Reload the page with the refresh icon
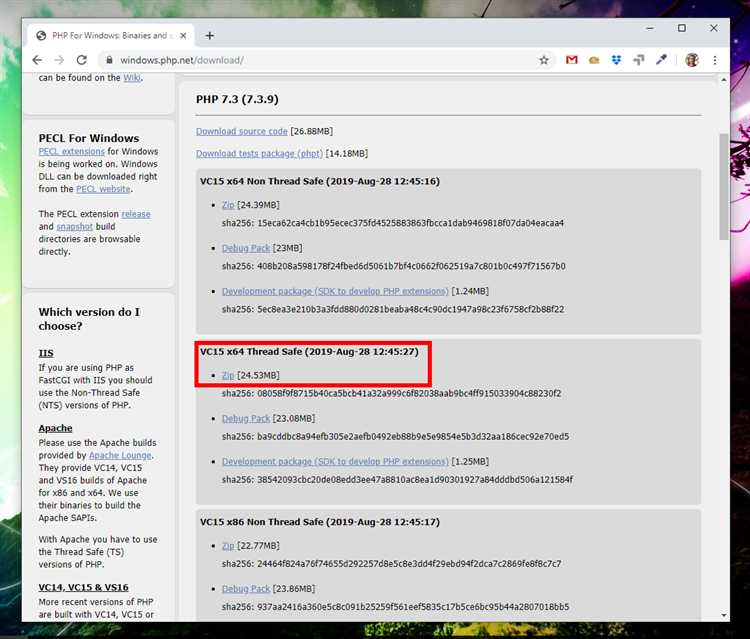The image size is (750, 639). (82, 60)
